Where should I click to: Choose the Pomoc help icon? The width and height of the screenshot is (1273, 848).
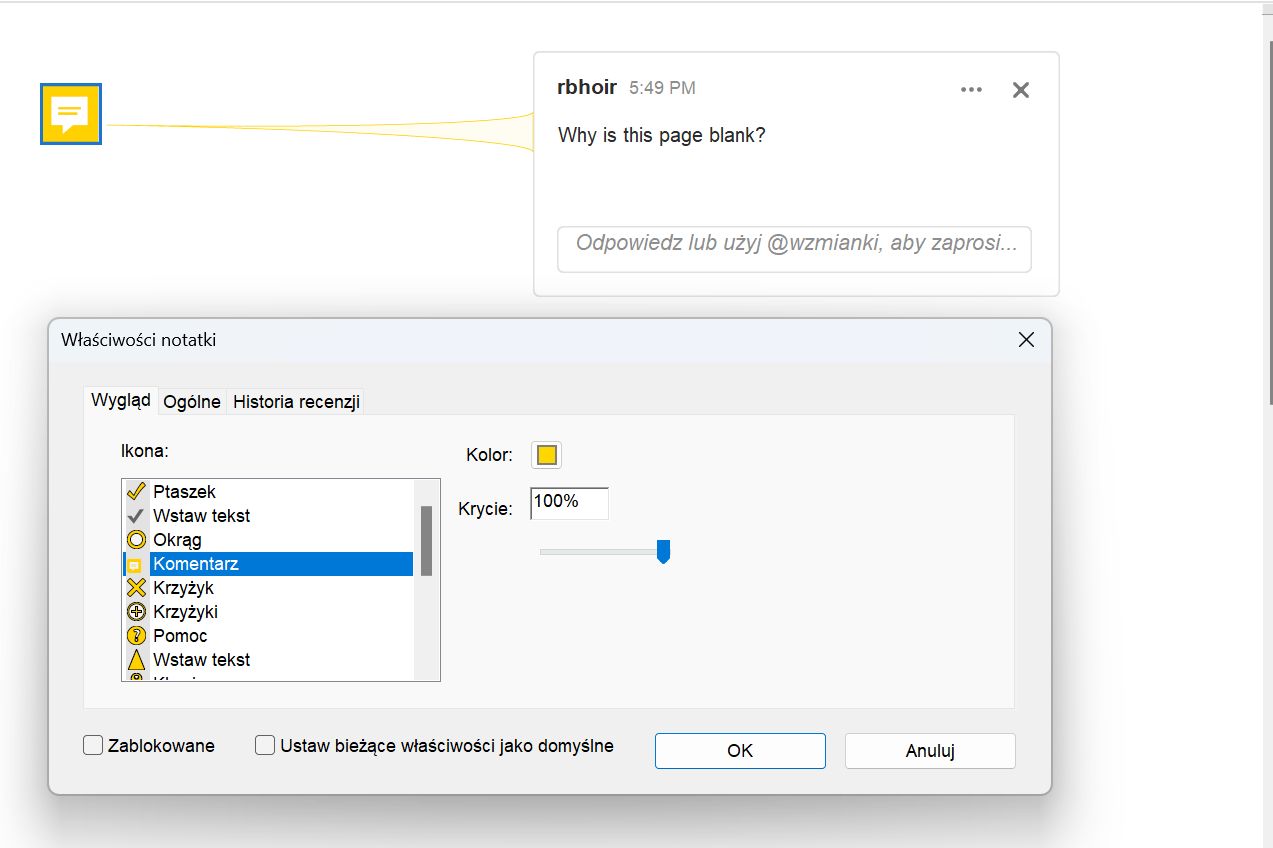point(180,636)
